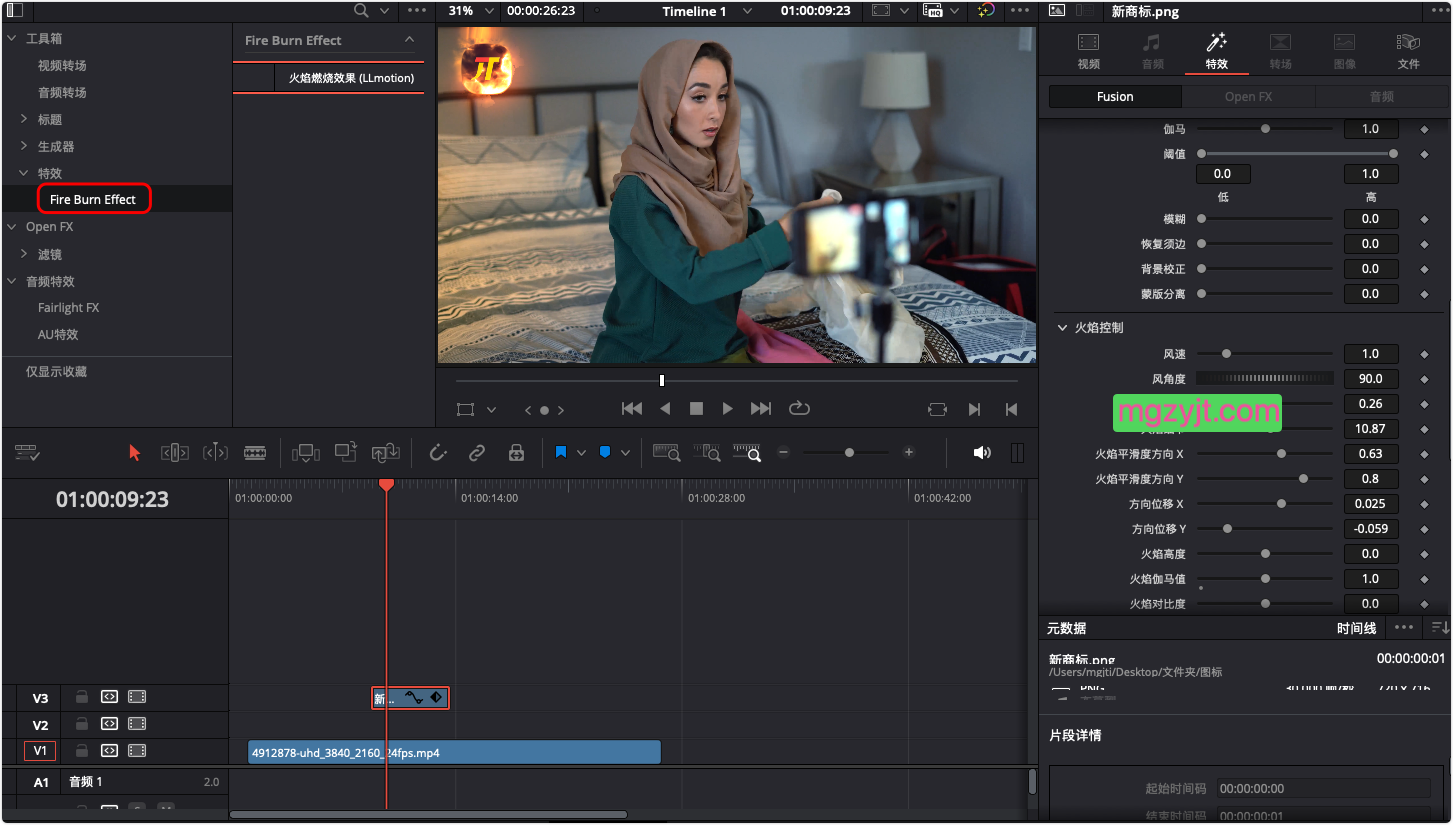Activate the Dynamic trim mode tool
Viewport: 1453px width, 825px height.
tap(215, 453)
